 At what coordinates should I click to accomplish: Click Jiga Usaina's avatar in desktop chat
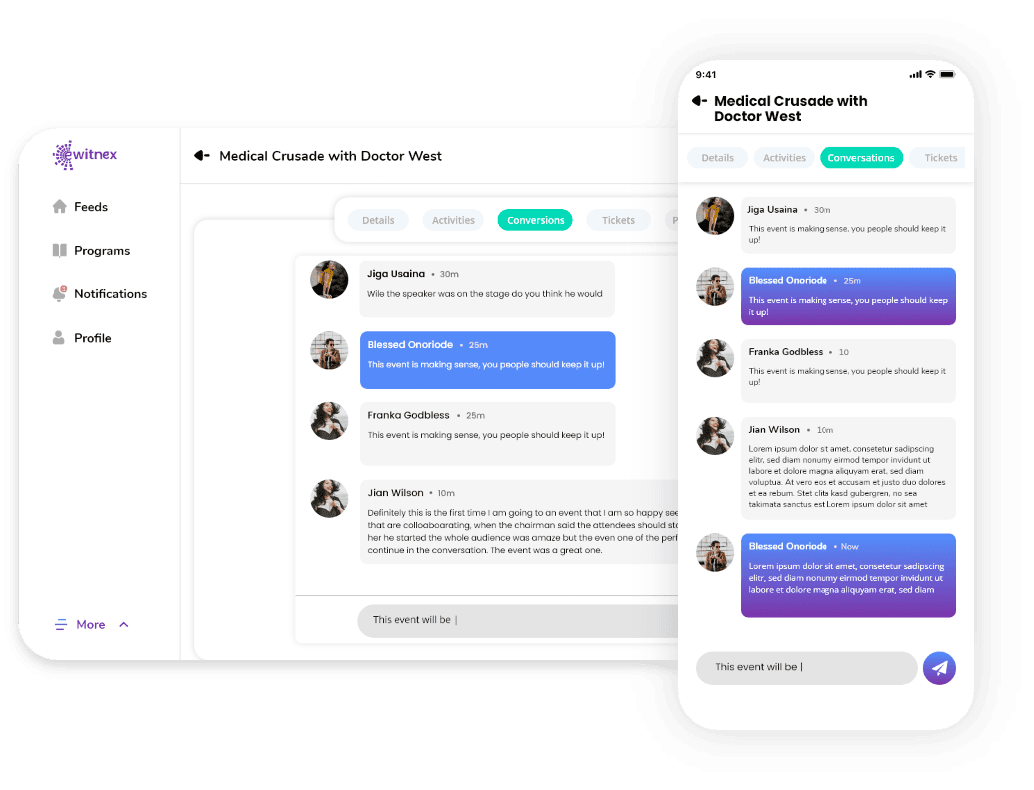(x=329, y=280)
